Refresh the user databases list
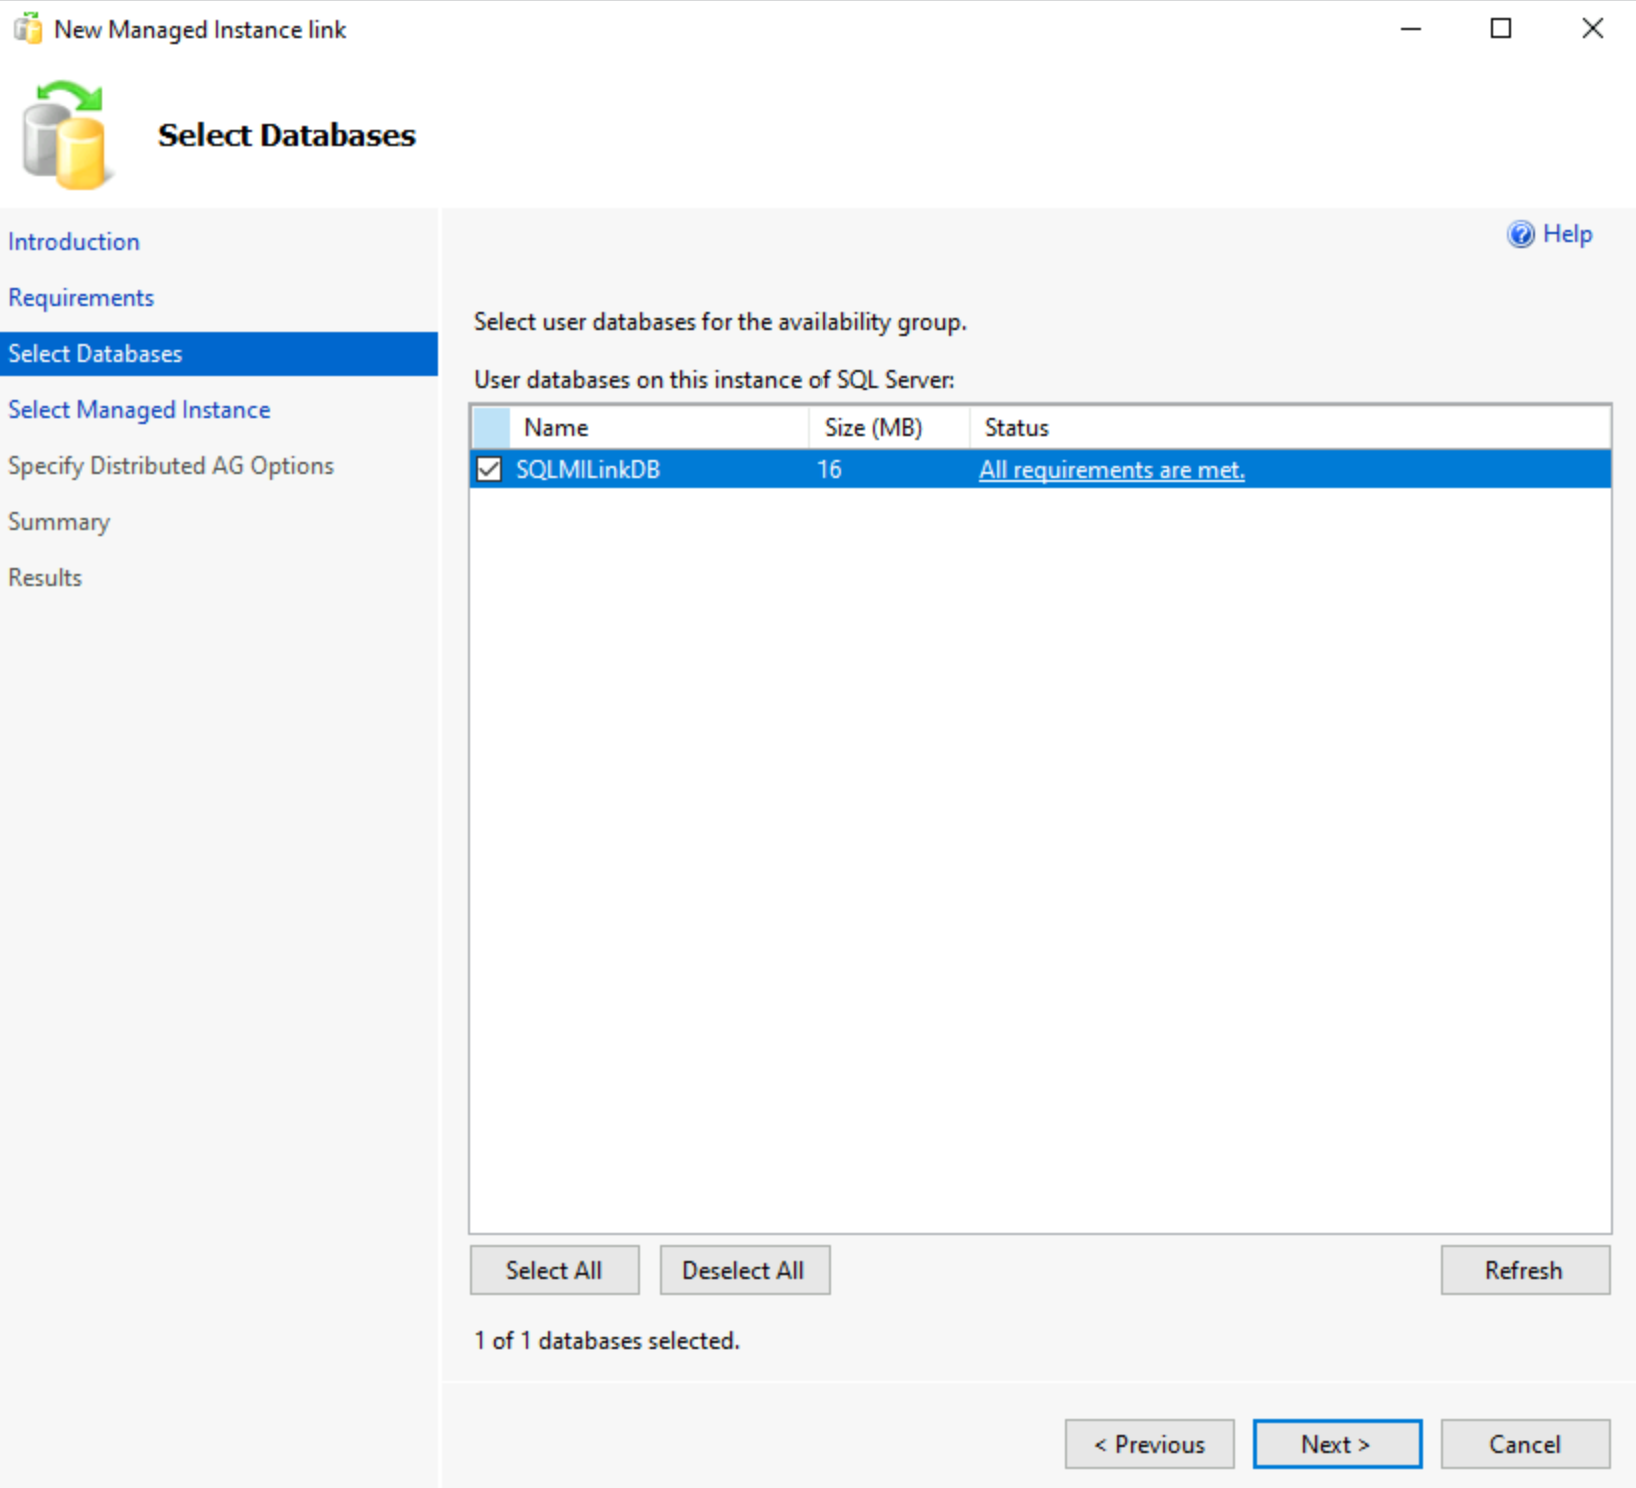 1524,1270
